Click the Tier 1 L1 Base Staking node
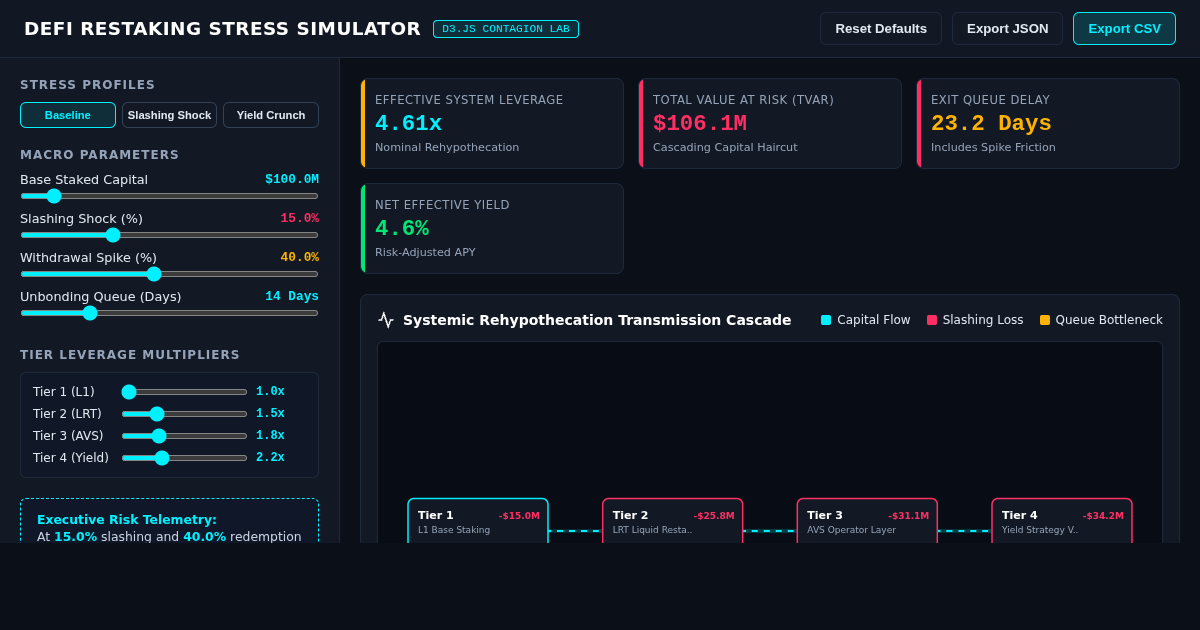Image resolution: width=1200 pixels, height=630 pixels. click(478, 521)
